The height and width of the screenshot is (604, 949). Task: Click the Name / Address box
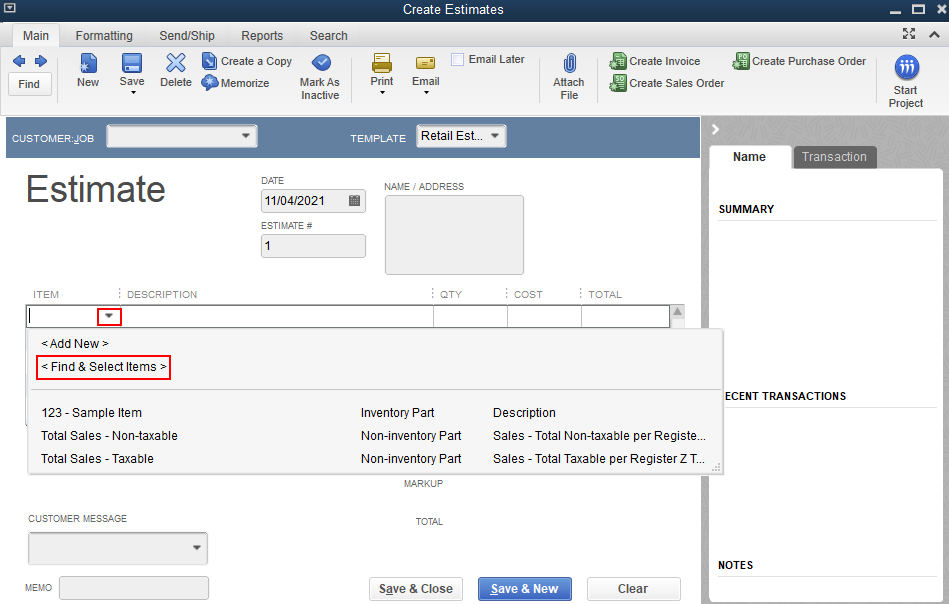click(455, 235)
